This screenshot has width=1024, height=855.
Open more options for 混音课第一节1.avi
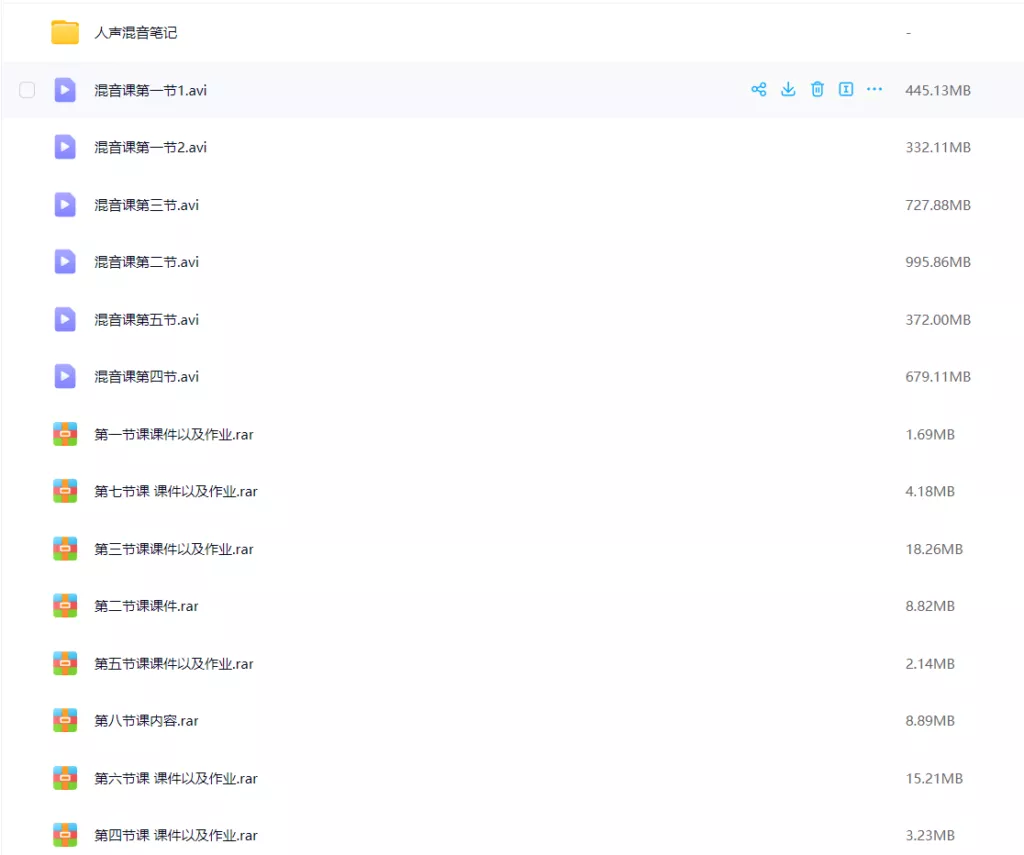click(x=874, y=89)
